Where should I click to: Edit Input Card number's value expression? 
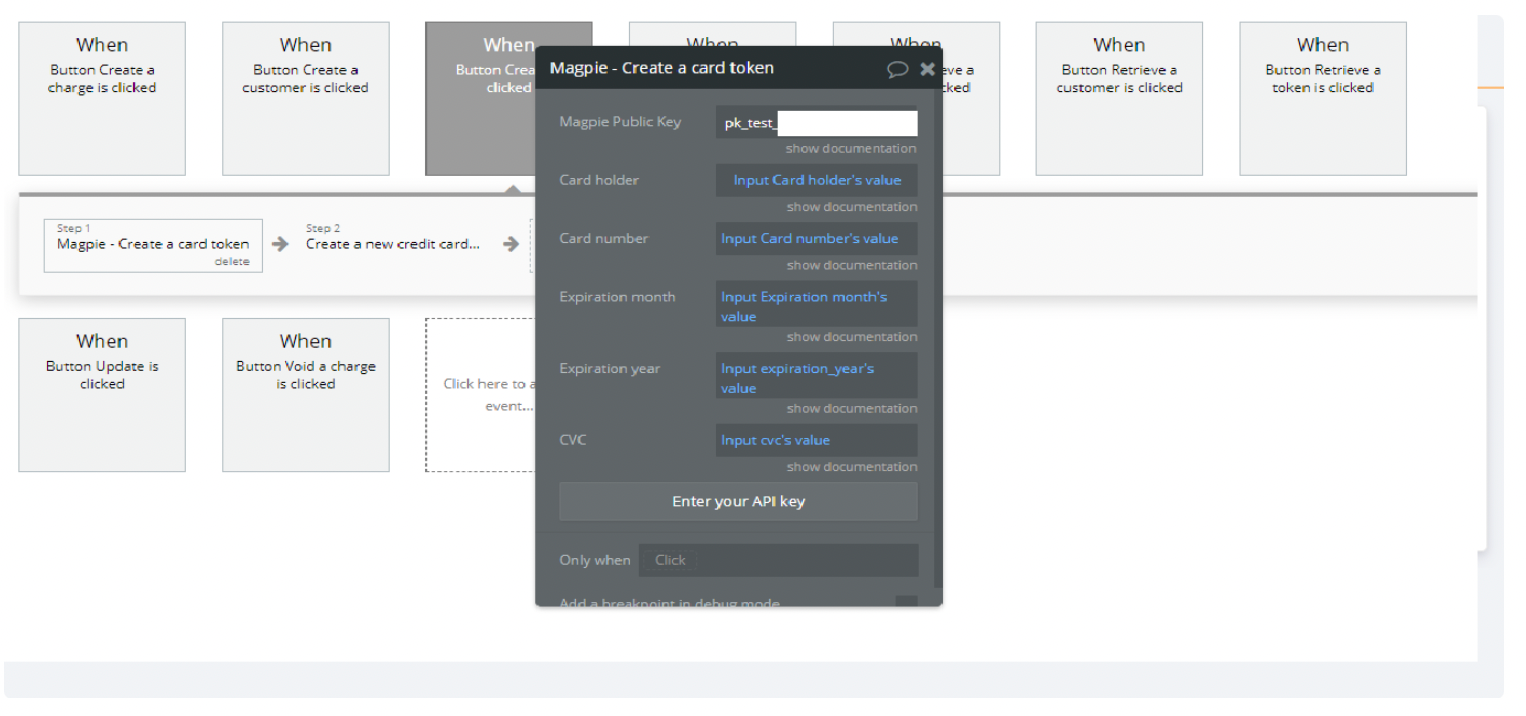pos(817,239)
